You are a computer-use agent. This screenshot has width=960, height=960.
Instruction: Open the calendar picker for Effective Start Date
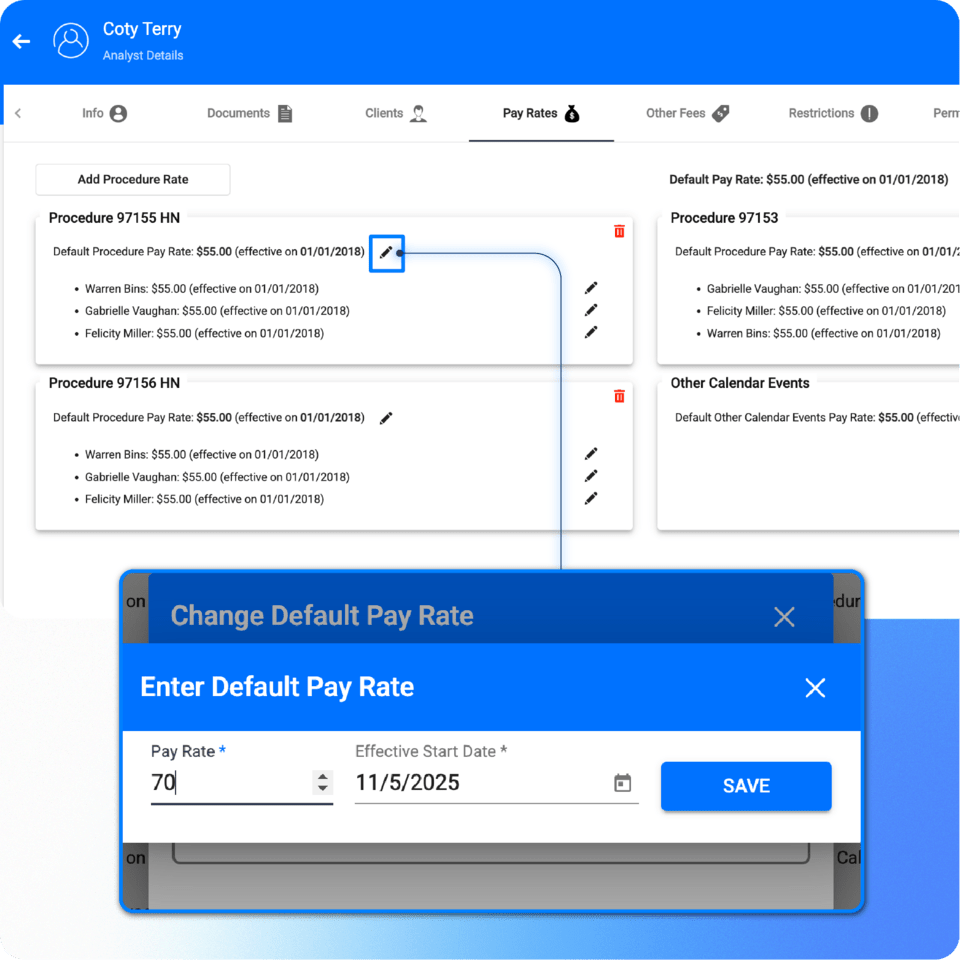tap(623, 784)
